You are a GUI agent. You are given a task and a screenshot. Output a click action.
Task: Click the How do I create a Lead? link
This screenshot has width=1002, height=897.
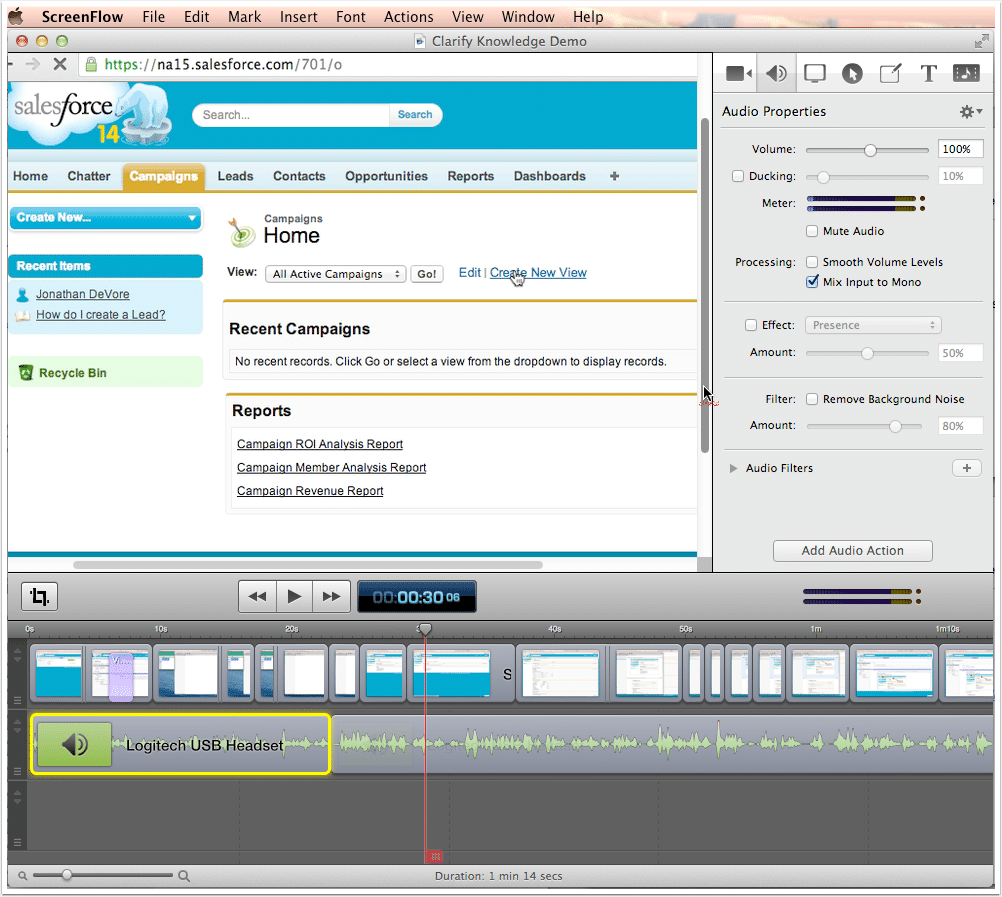[100, 314]
